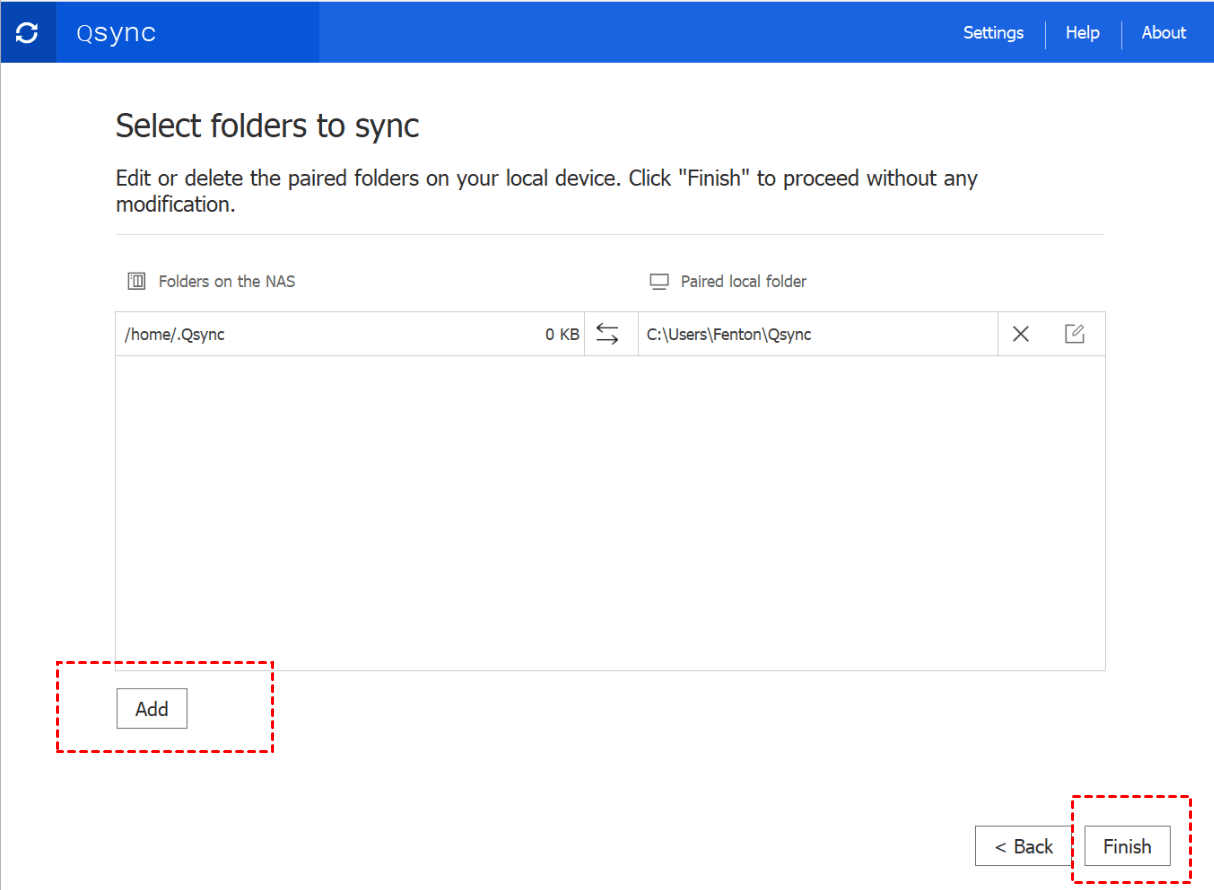Click the Qsync sync logo icon

(28, 33)
